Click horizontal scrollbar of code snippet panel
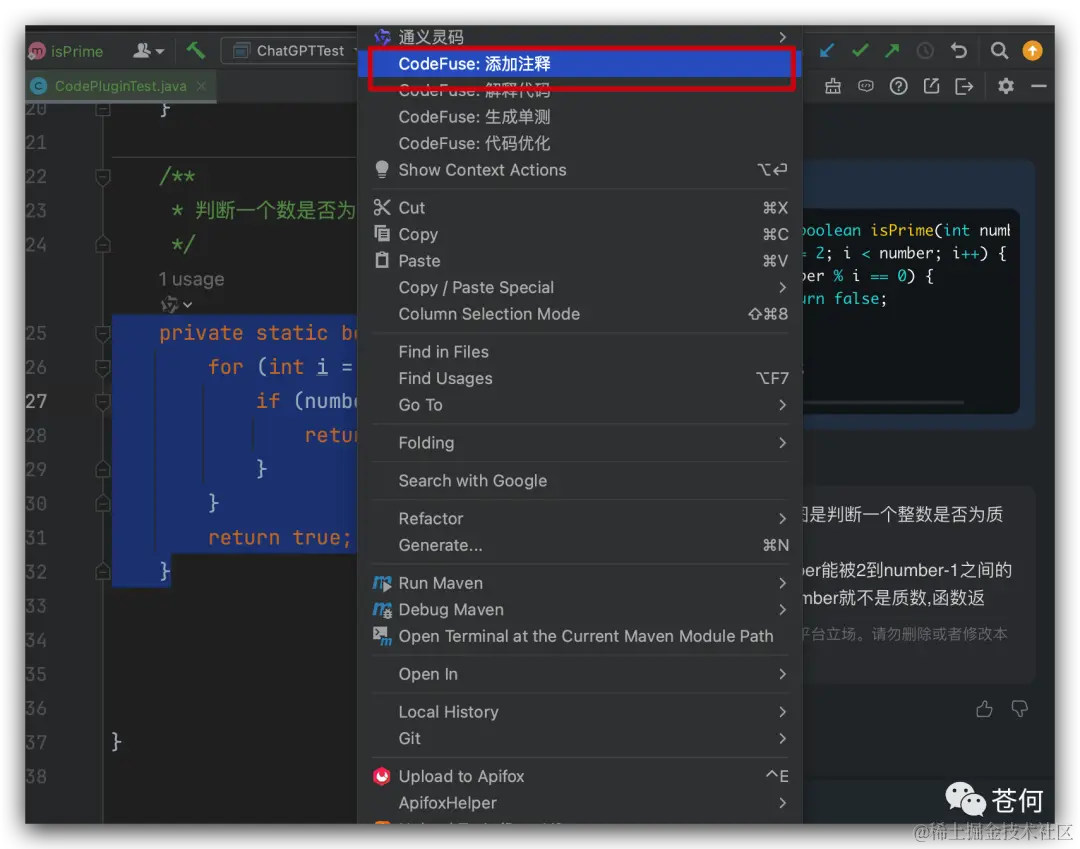1080x849 pixels. [x=884, y=402]
